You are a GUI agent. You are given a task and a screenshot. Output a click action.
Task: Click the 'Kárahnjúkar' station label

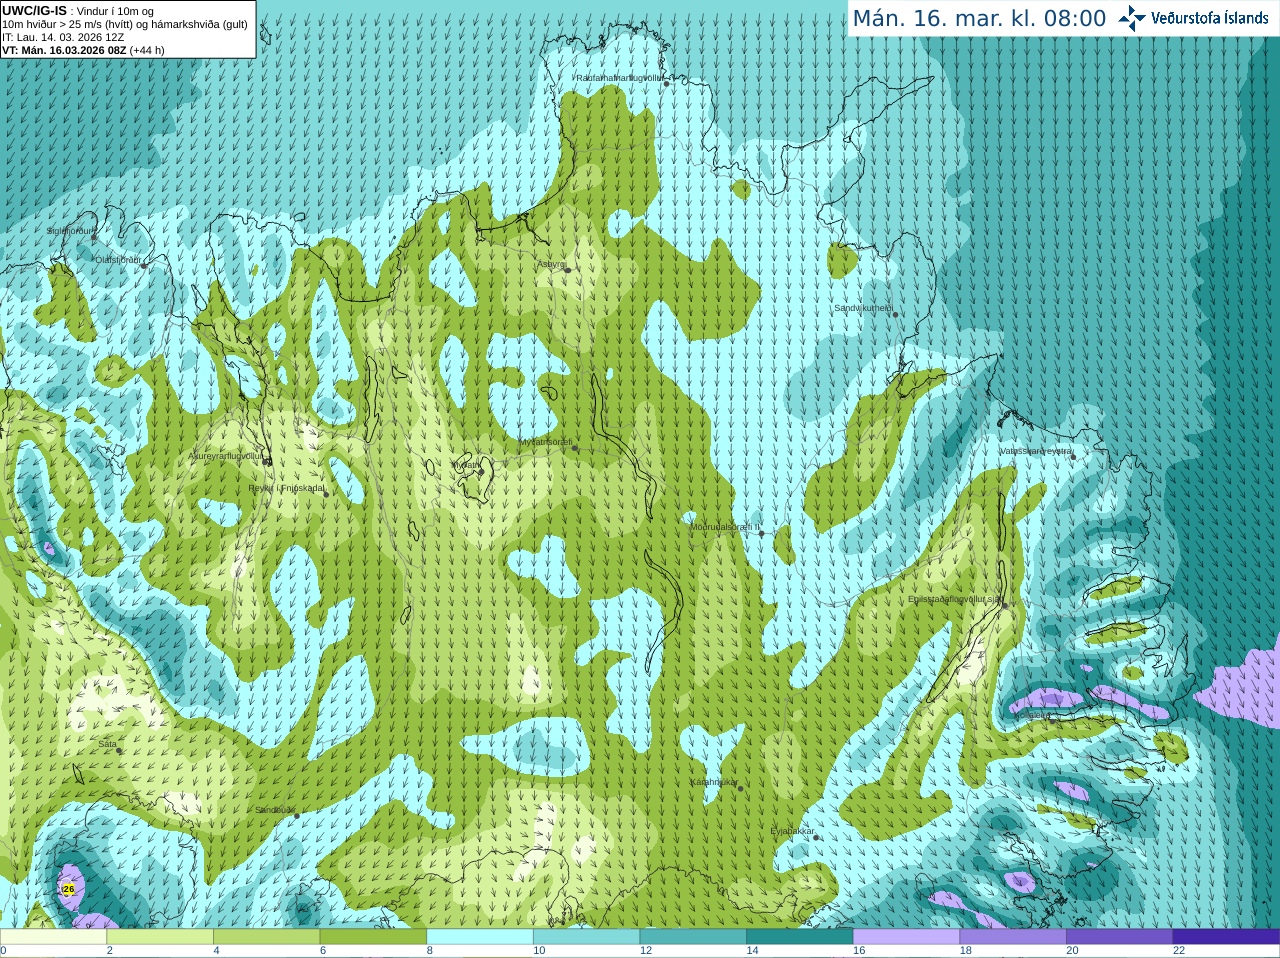(x=714, y=782)
